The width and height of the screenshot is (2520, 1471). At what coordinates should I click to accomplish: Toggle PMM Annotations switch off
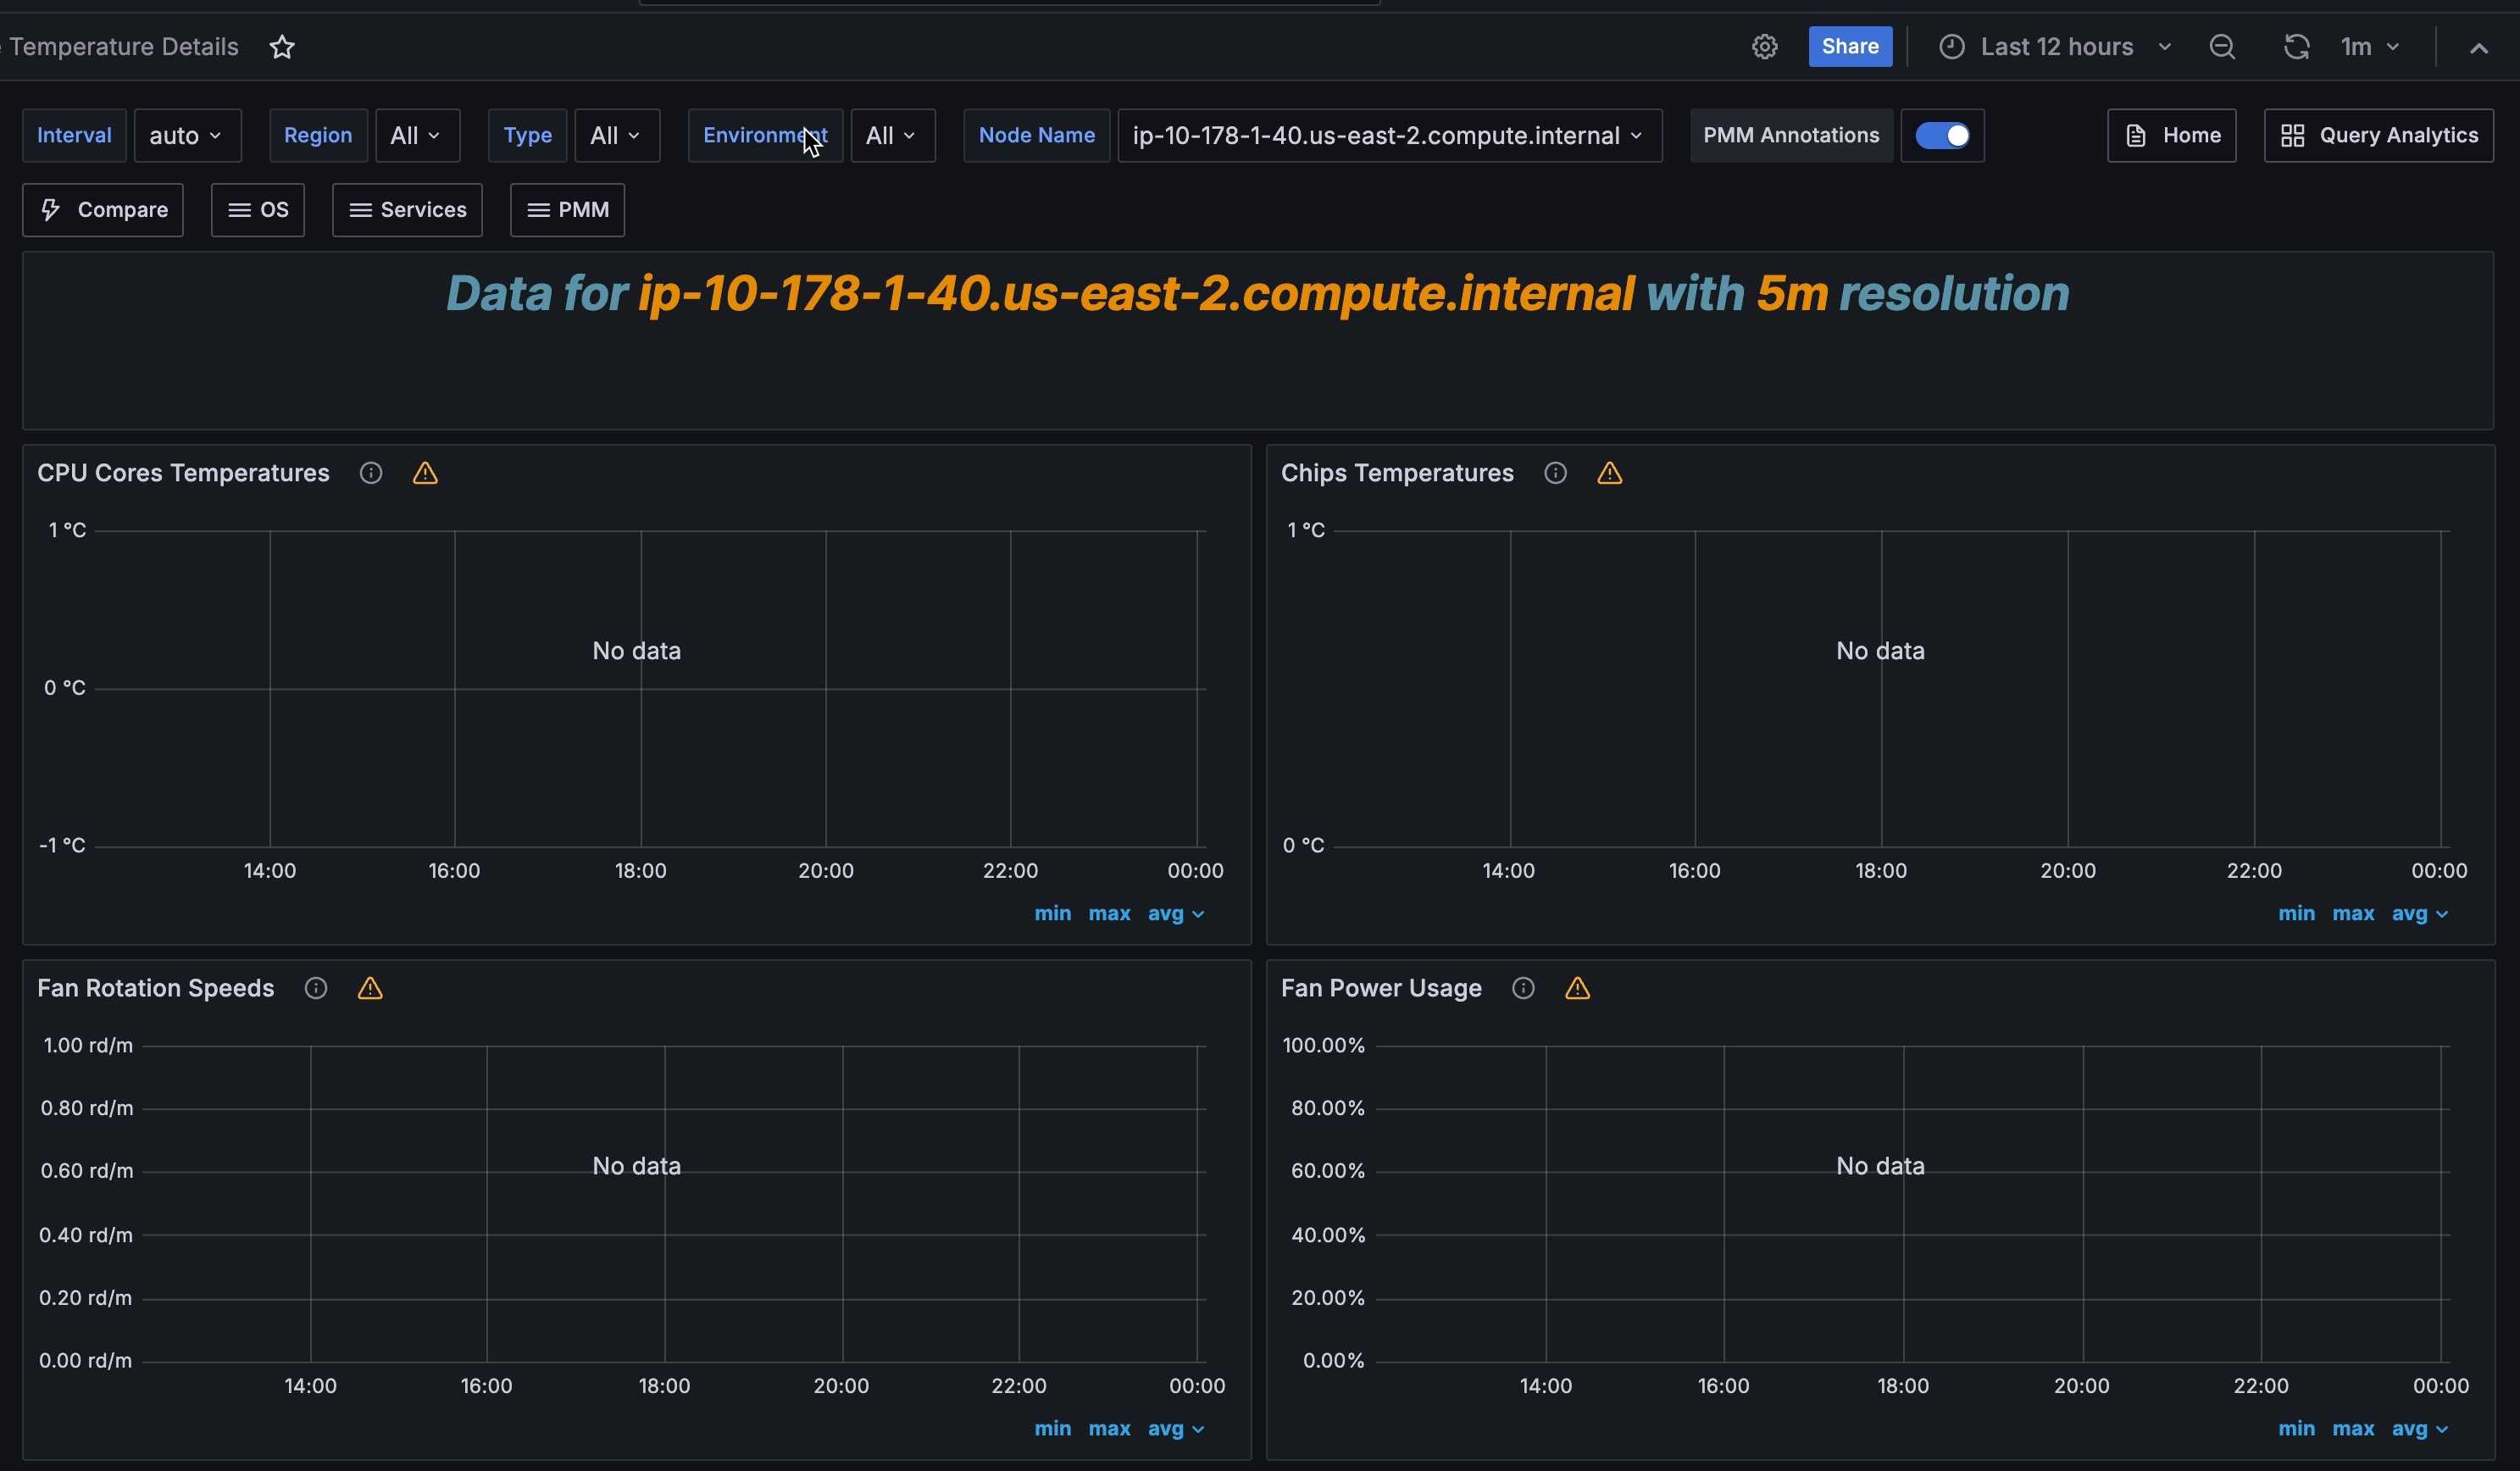click(x=1942, y=135)
